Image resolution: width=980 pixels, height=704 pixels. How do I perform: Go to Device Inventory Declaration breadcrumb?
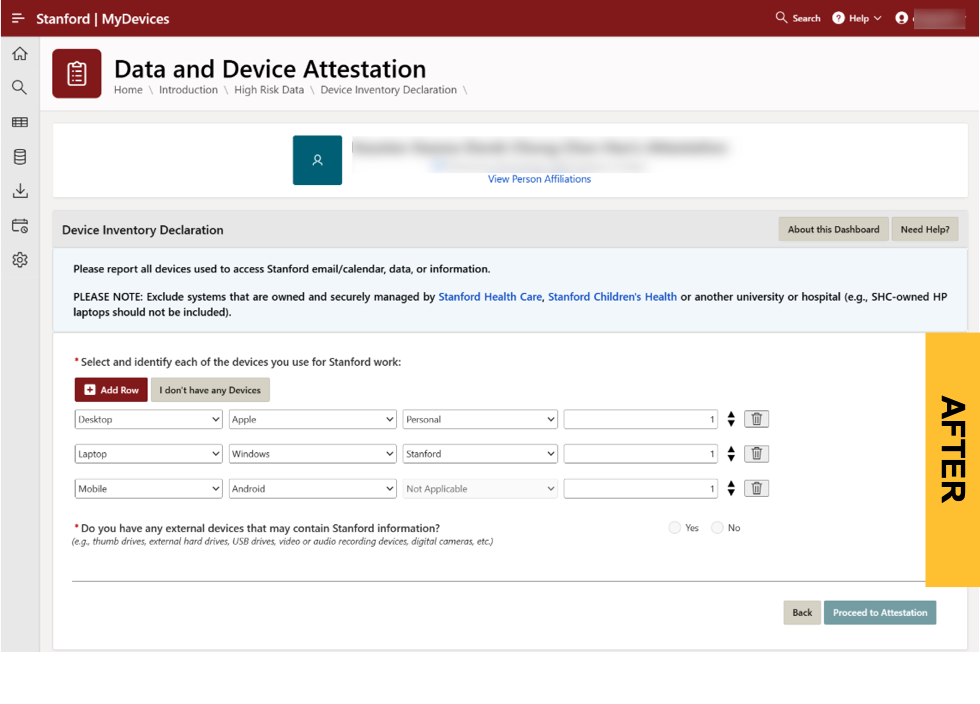point(388,90)
